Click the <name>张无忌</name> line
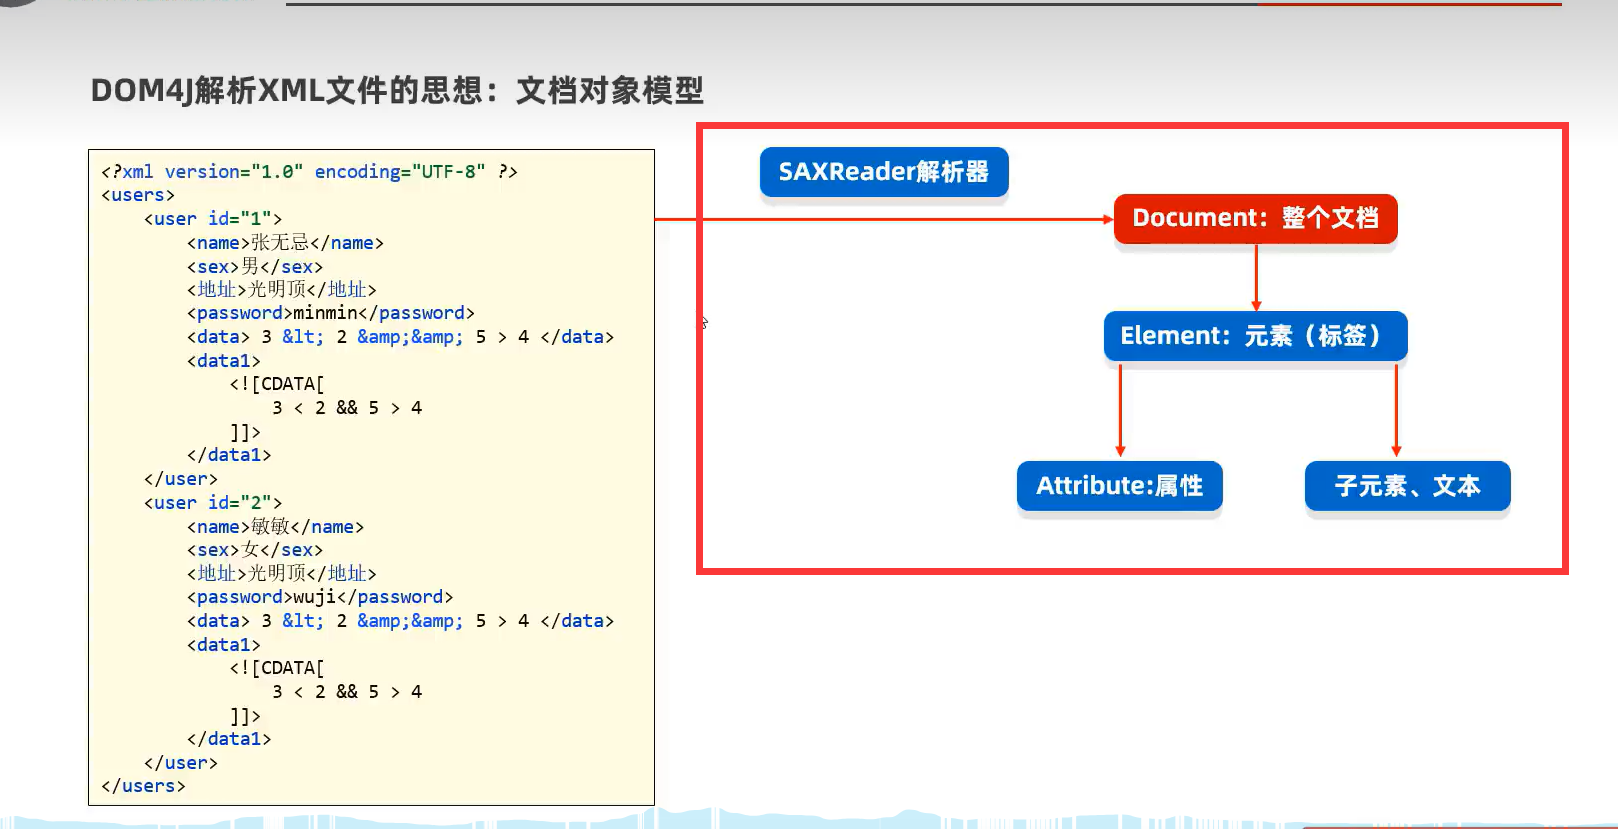 tap(285, 243)
